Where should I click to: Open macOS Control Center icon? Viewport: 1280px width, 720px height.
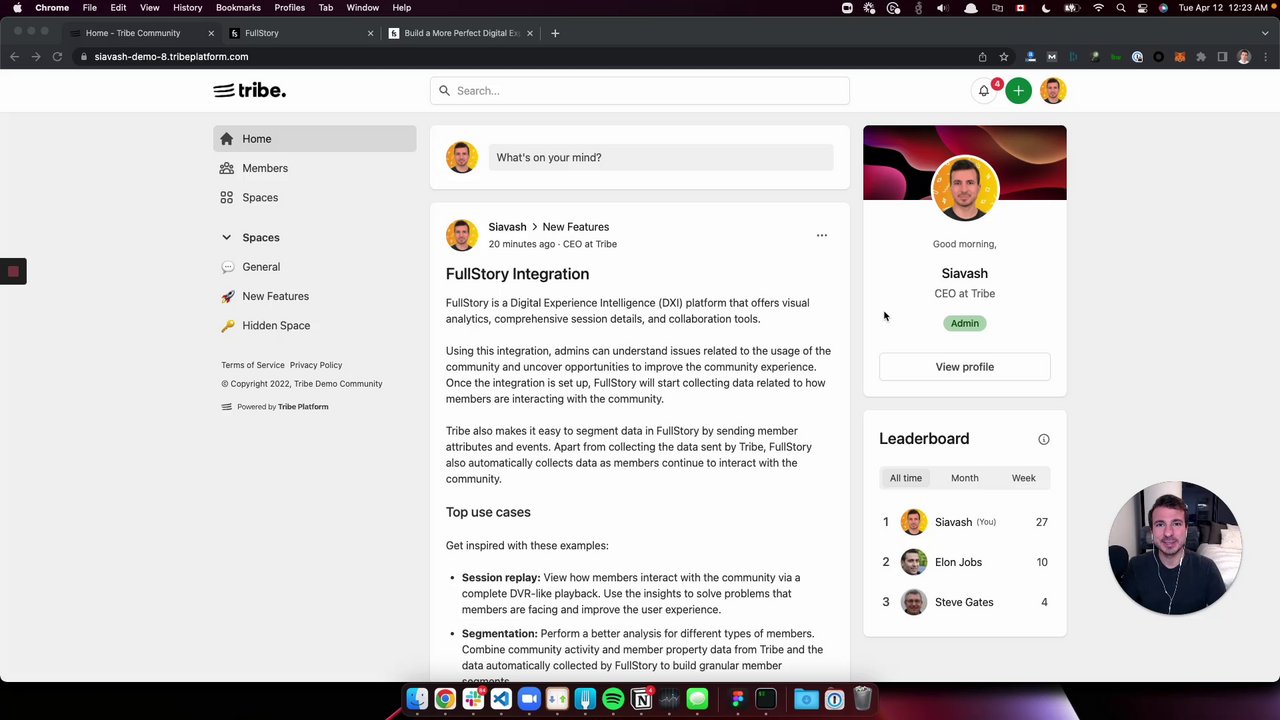1142,8
